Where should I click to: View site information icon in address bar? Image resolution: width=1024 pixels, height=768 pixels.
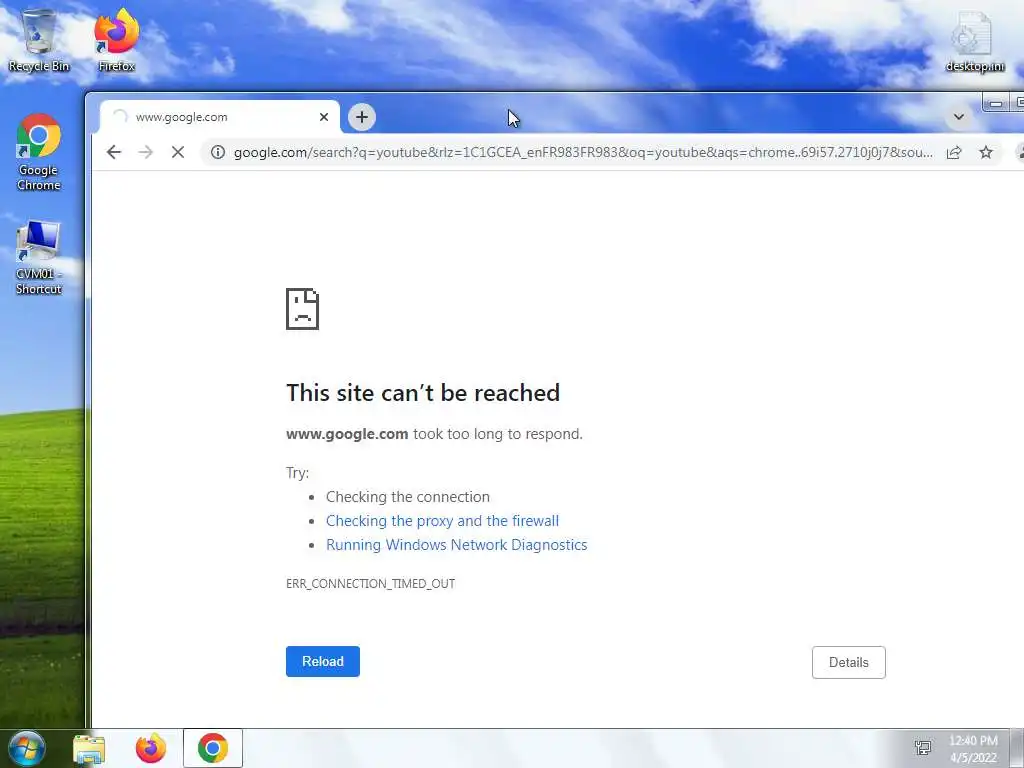coord(218,152)
